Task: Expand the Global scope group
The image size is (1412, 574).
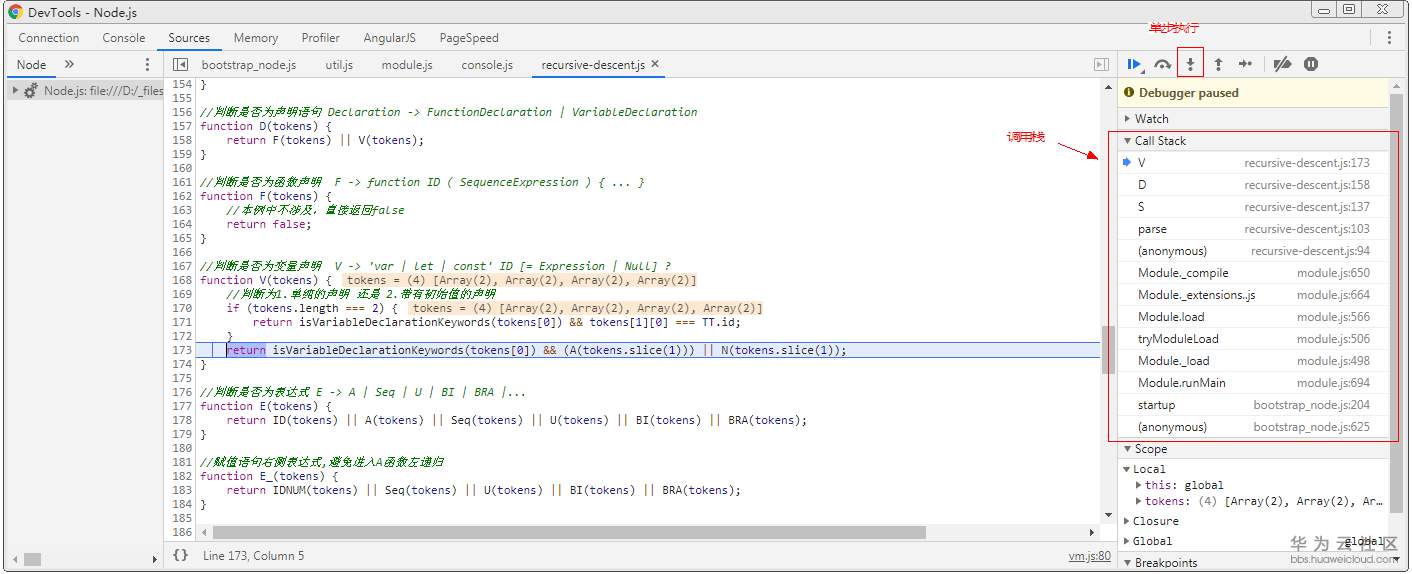Action: (1128, 541)
